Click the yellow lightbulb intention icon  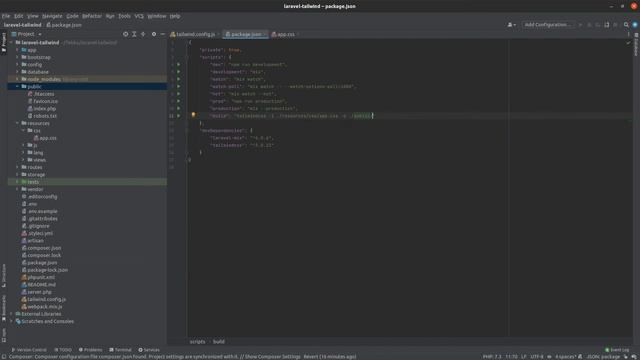193,116
